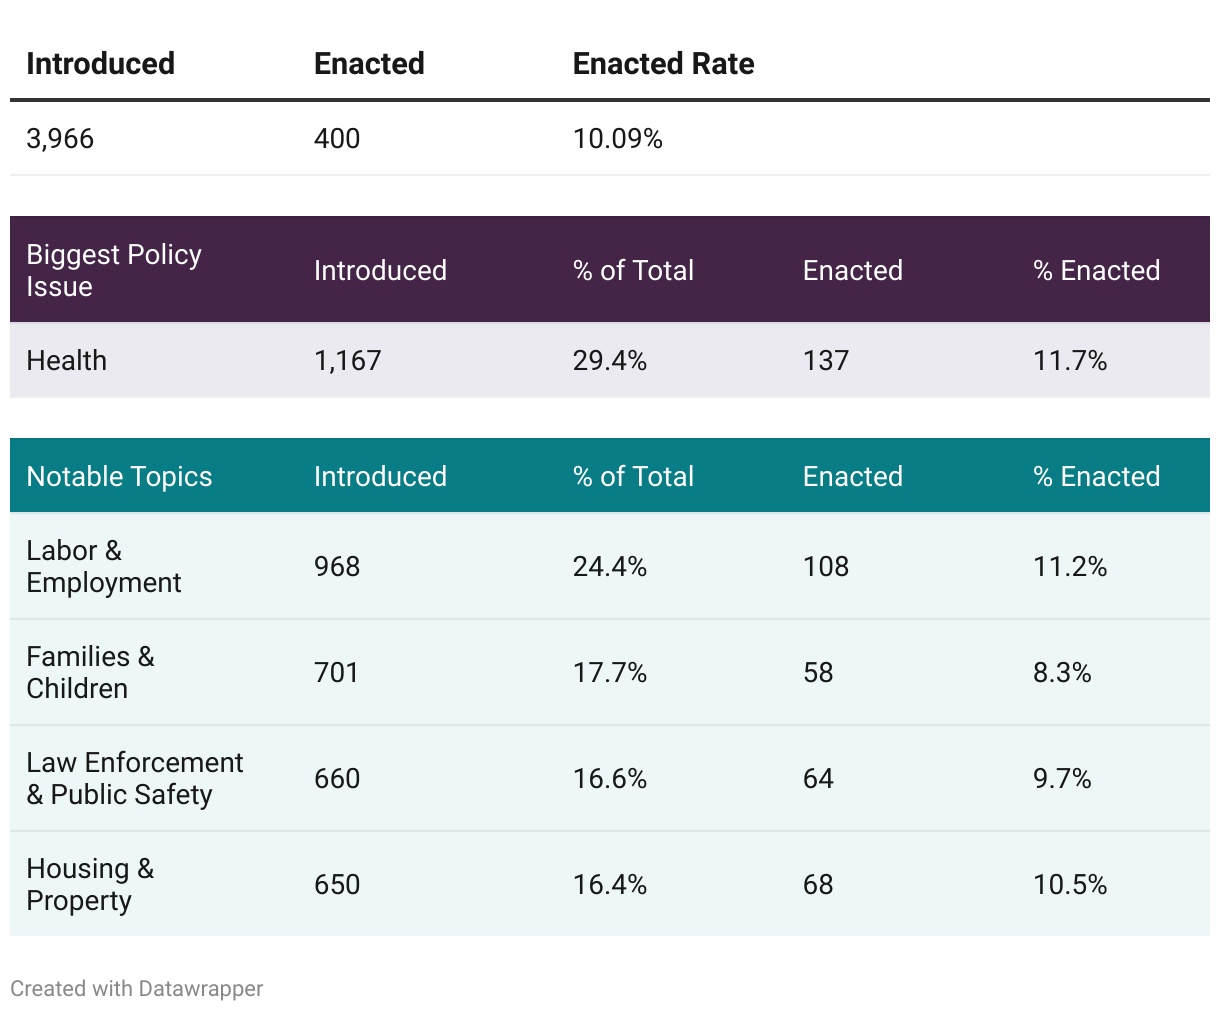Click the 24.4% Labor share value
The image size is (1220, 1012).
(x=609, y=566)
